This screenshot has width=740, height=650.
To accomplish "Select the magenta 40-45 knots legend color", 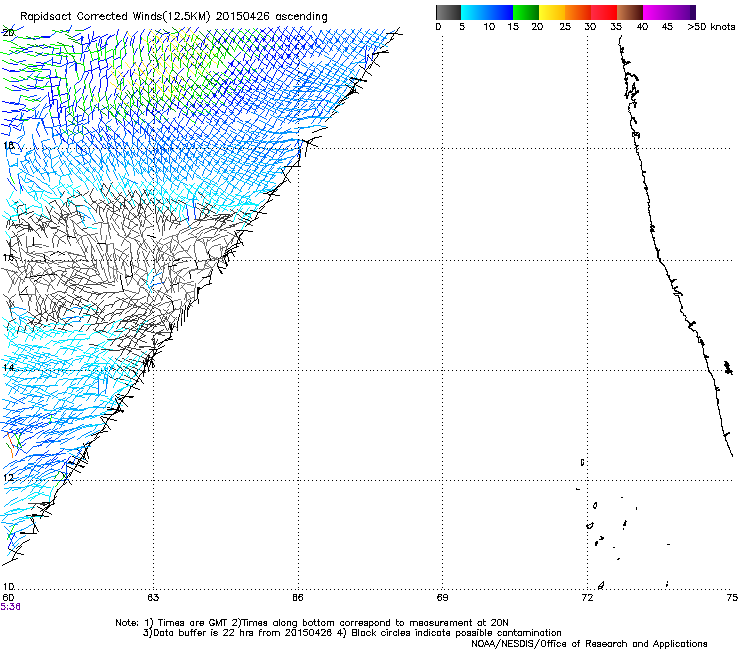I will 656,12.
